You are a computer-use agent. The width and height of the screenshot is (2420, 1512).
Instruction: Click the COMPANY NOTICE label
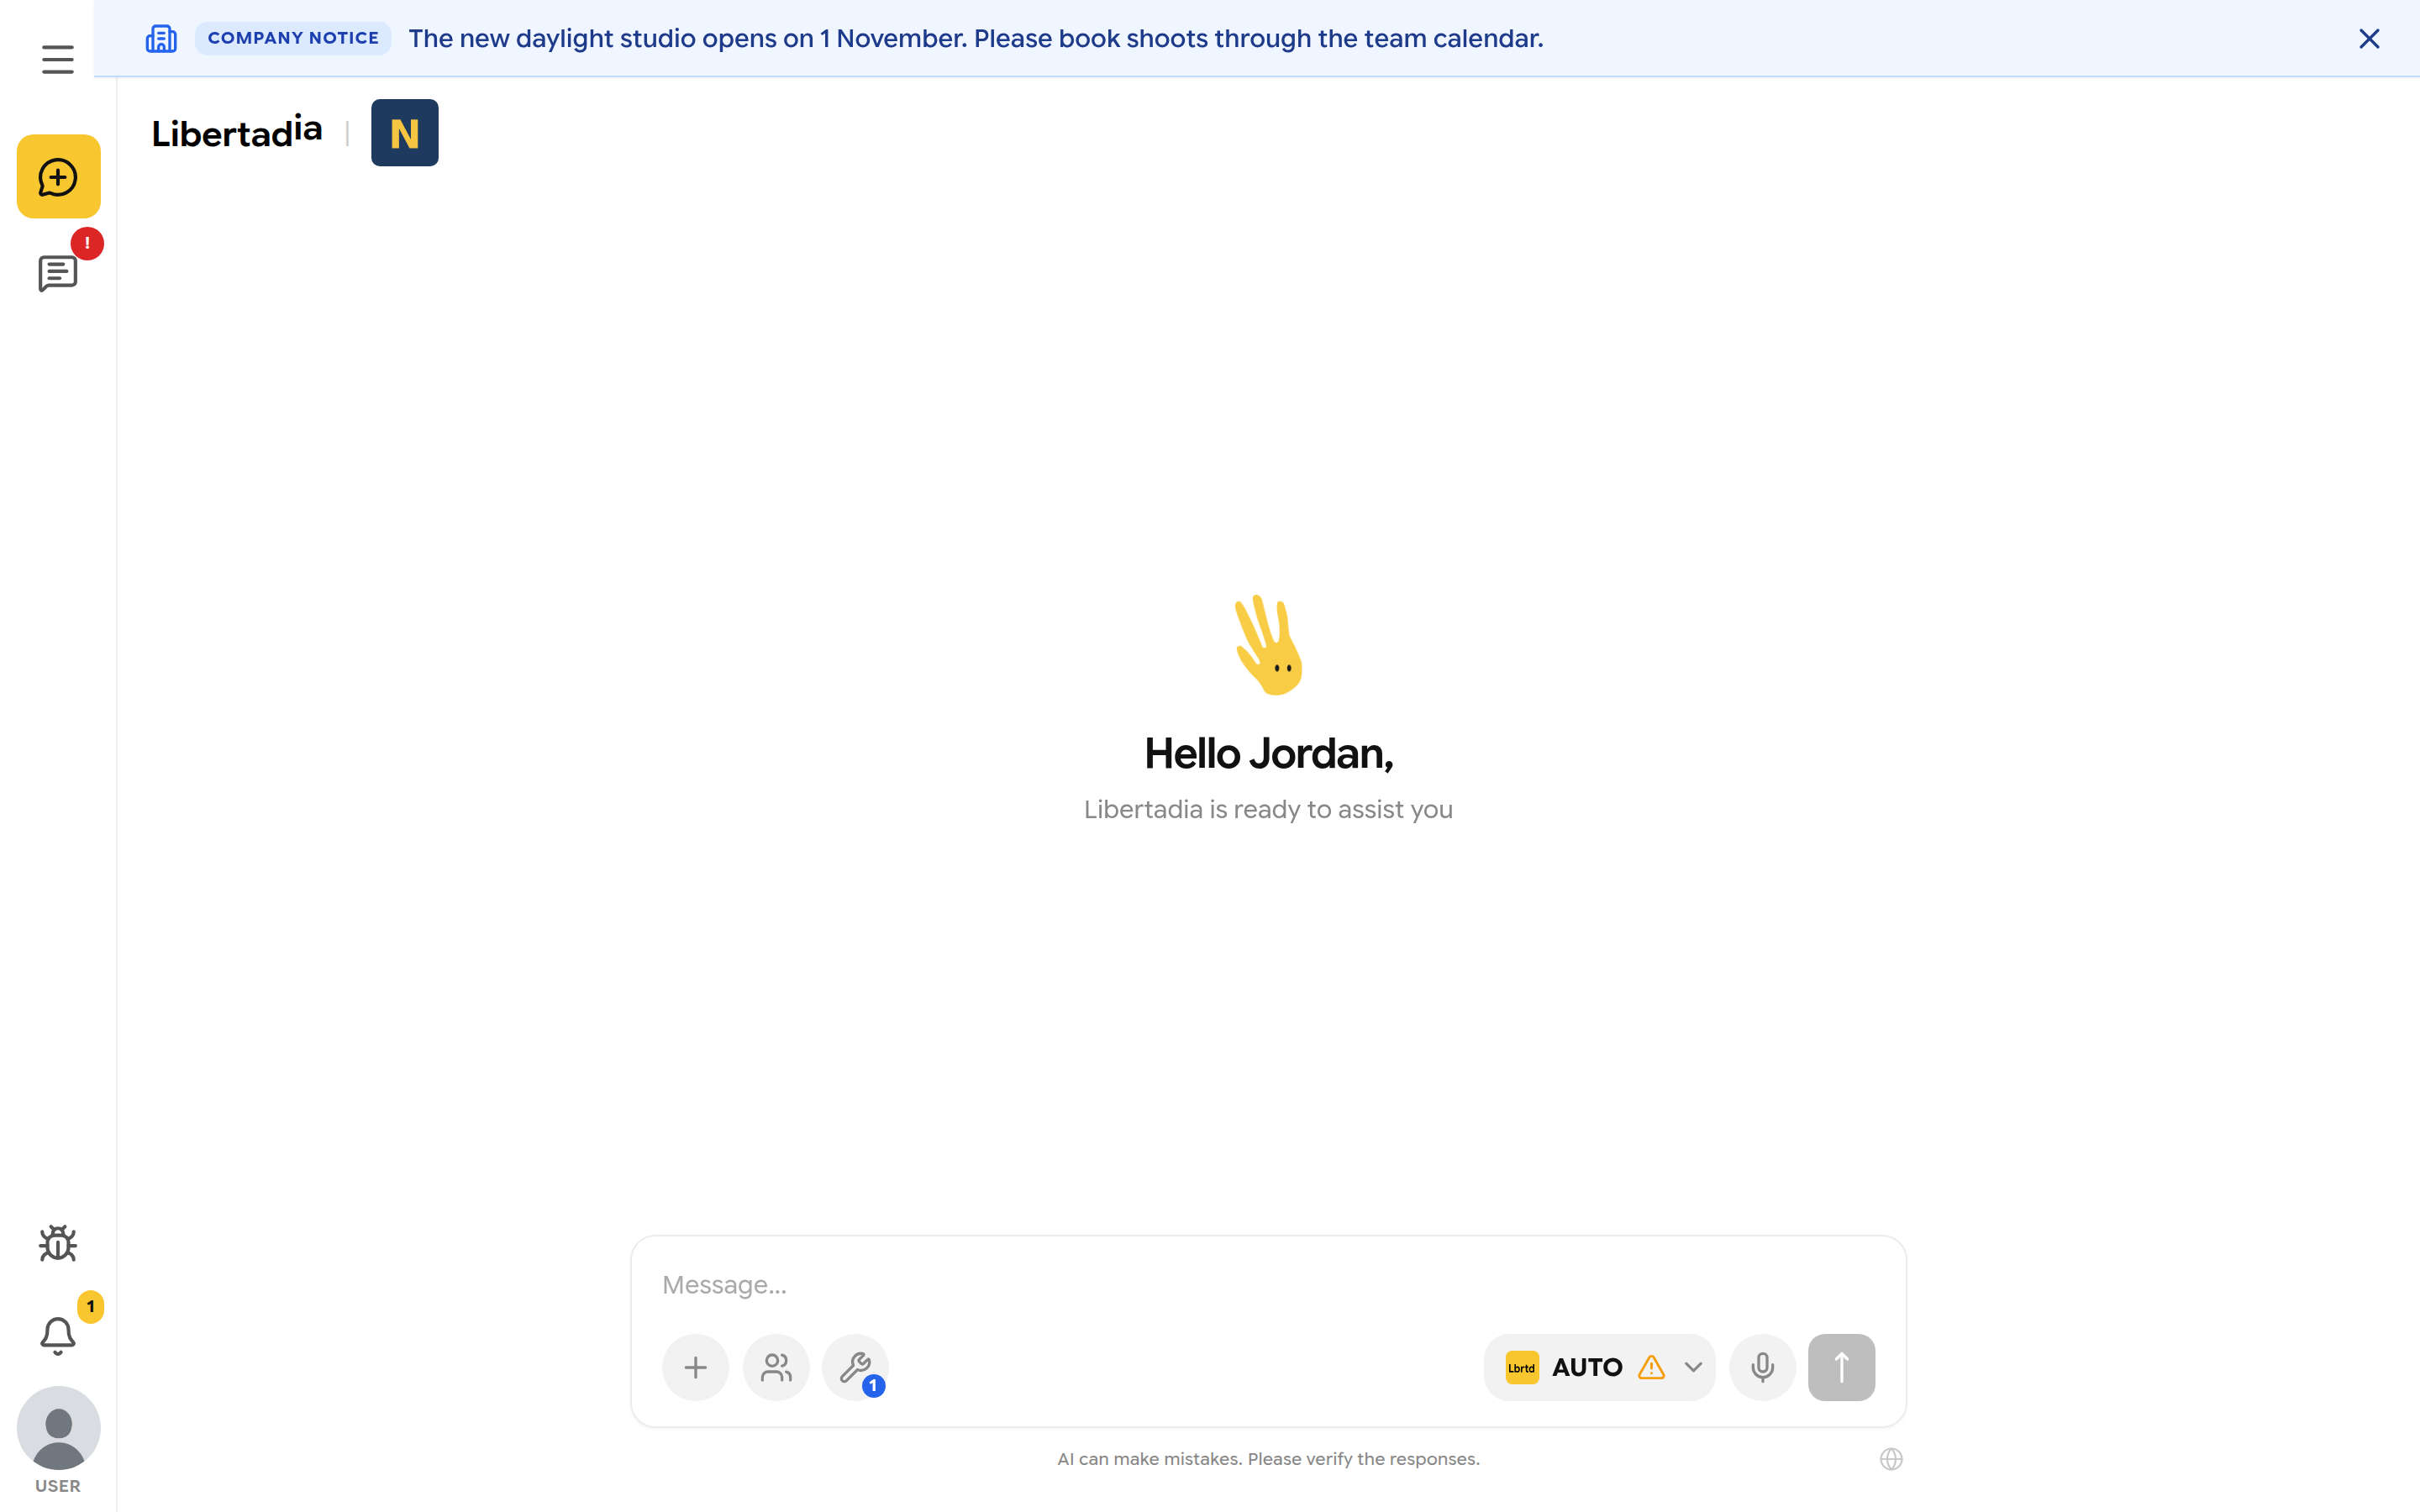point(293,38)
